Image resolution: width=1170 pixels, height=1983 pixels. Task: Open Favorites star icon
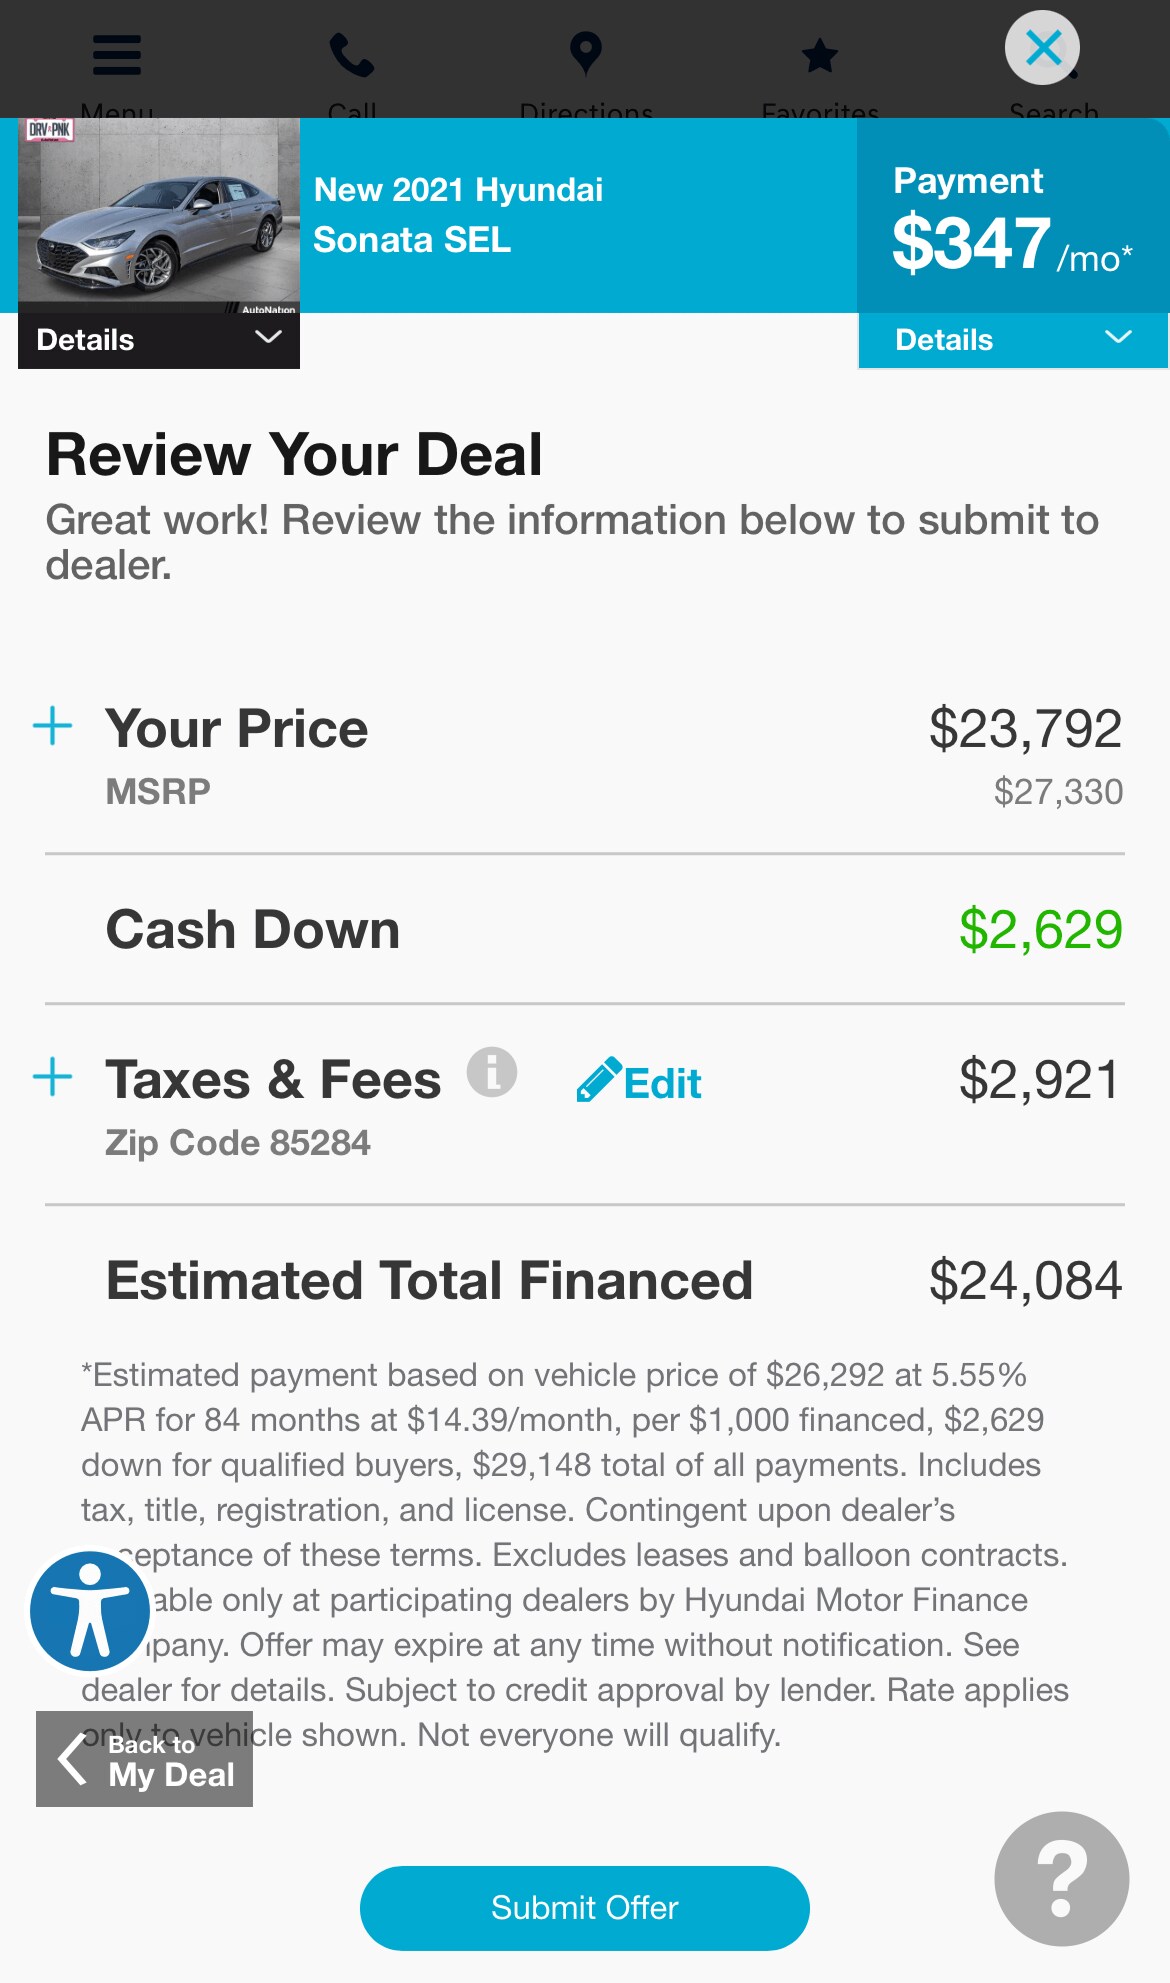(x=819, y=55)
